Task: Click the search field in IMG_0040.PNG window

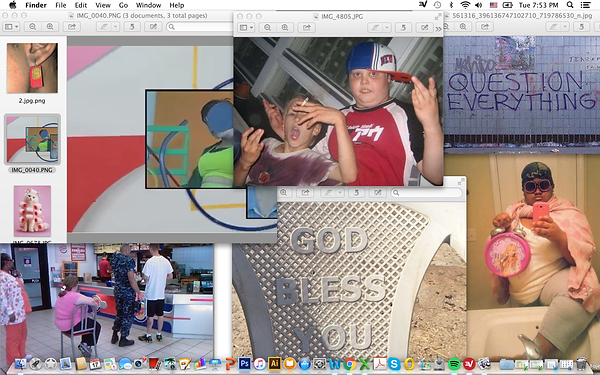Action: [199, 27]
